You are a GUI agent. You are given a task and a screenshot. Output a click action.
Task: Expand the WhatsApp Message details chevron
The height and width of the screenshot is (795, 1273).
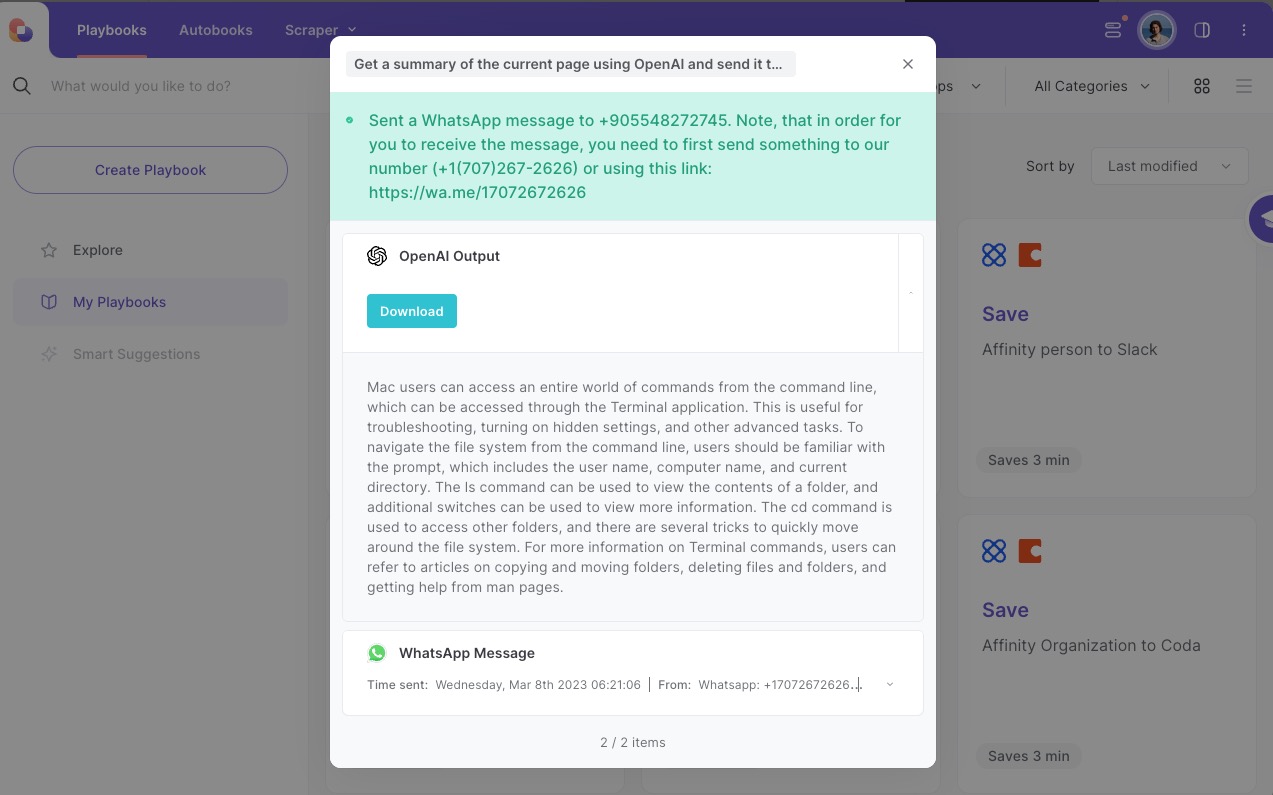point(889,684)
